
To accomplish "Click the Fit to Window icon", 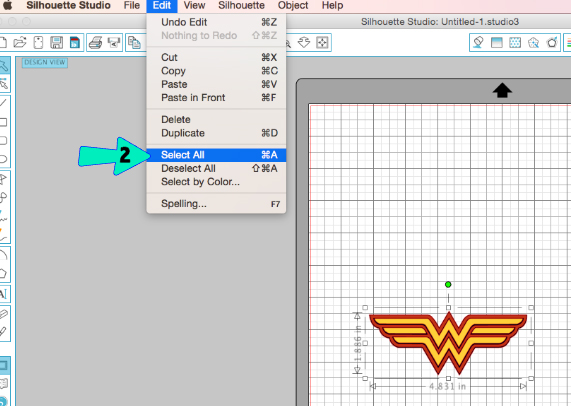I will coord(322,43).
